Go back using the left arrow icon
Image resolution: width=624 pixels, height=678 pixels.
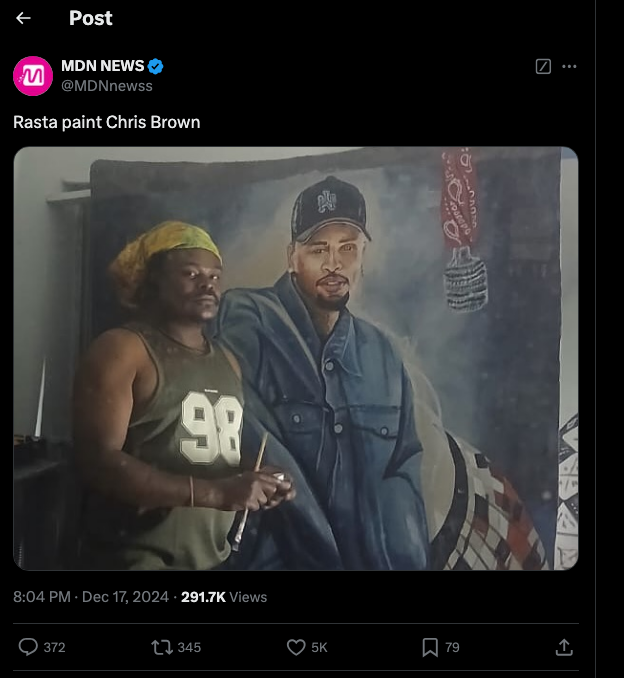[x=23, y=18]
